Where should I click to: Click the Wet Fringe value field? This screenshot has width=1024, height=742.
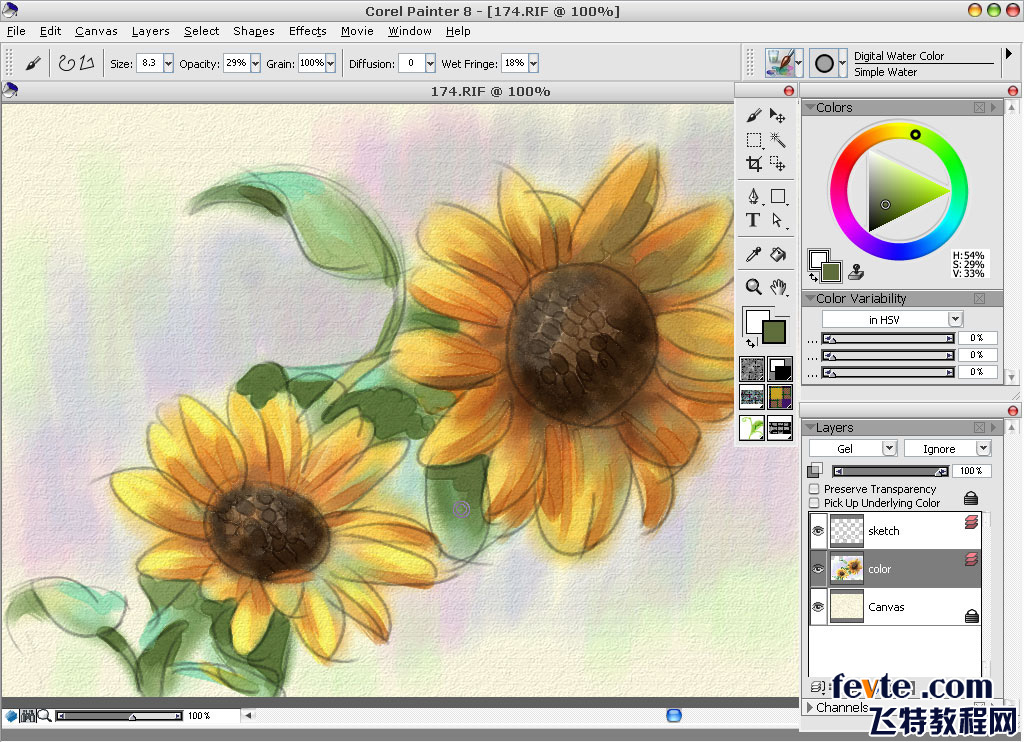[513, 63]
